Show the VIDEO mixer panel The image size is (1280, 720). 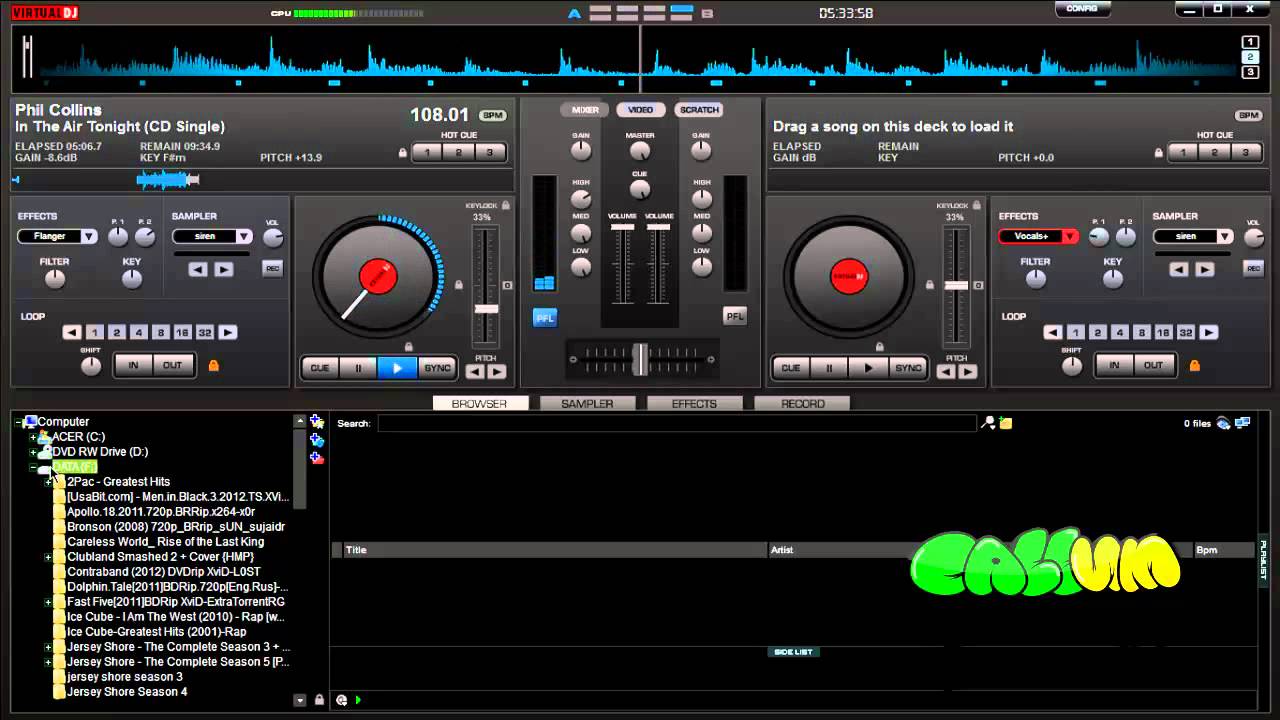(x=641, y=110)
